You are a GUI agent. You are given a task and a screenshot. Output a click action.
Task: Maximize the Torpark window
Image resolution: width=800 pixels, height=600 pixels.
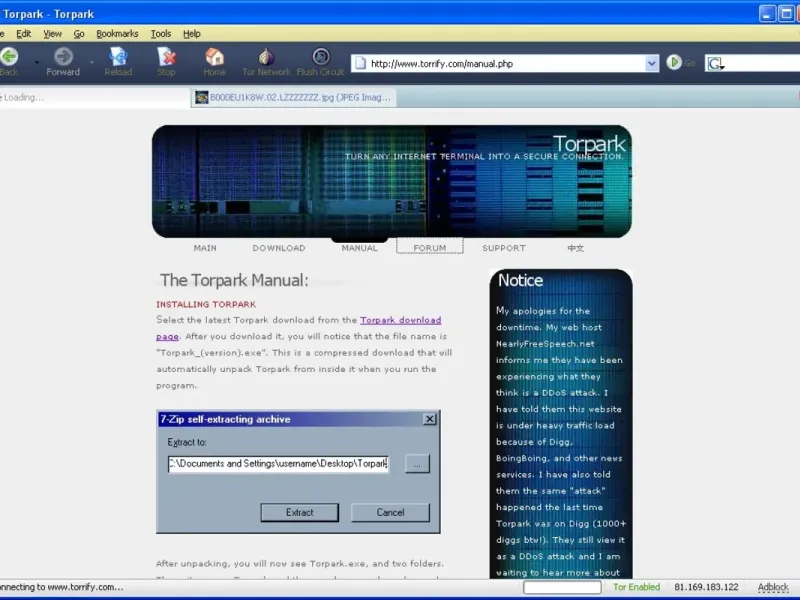[x=786, y=14]
